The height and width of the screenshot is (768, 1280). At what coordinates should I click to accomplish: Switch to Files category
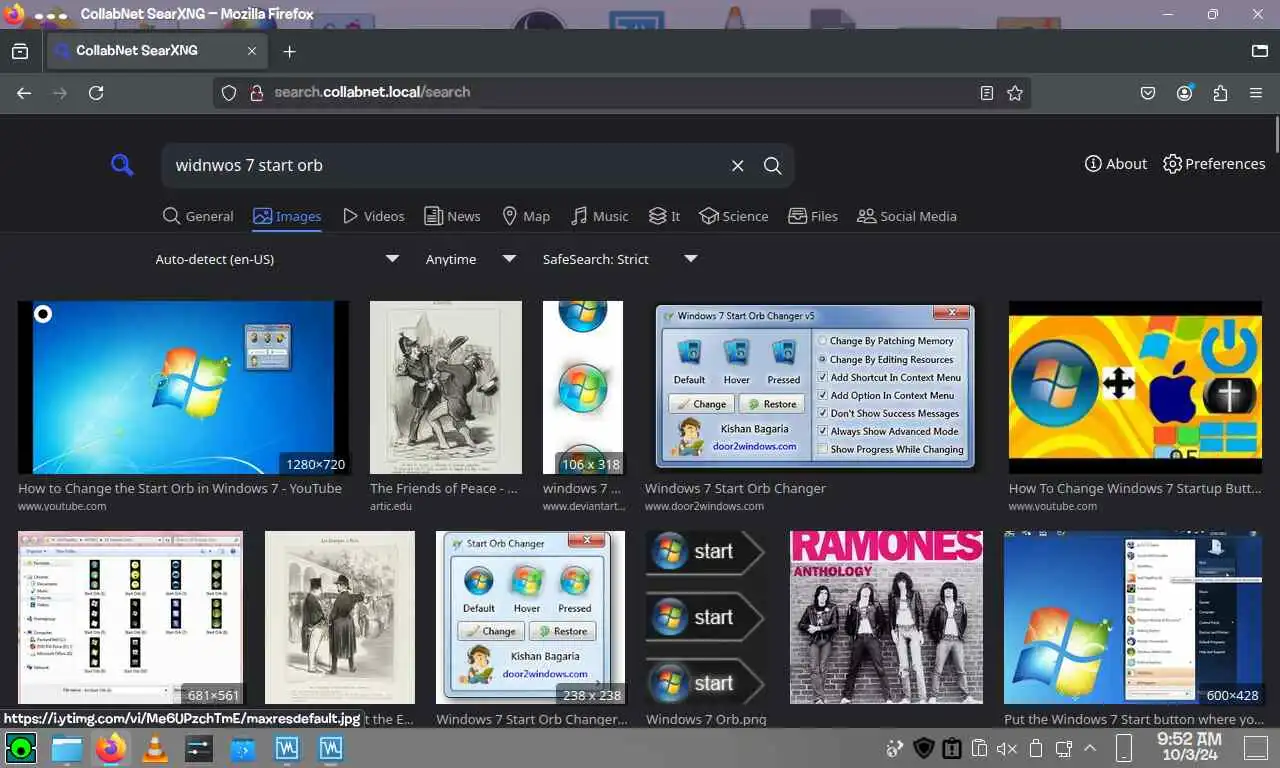813,216
